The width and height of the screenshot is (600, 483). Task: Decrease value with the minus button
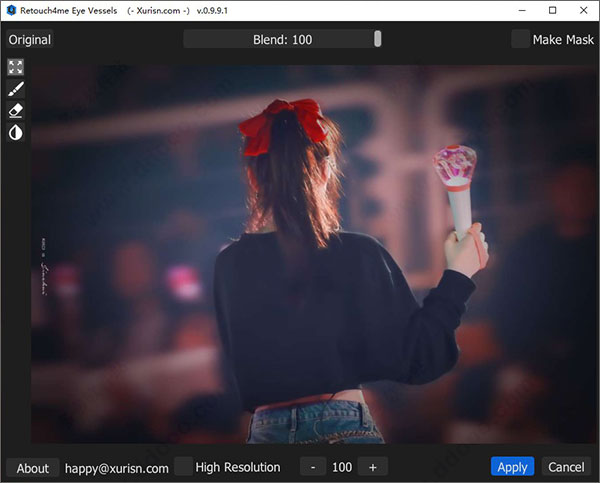coord(313,467)
